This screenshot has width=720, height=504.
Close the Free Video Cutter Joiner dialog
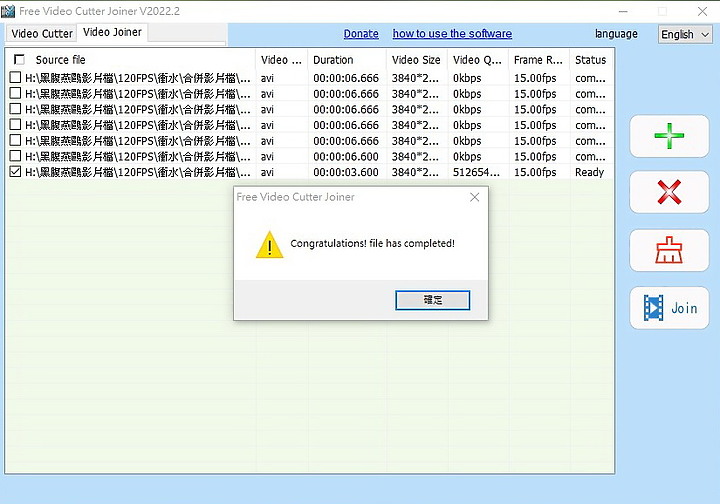(474, 197)
